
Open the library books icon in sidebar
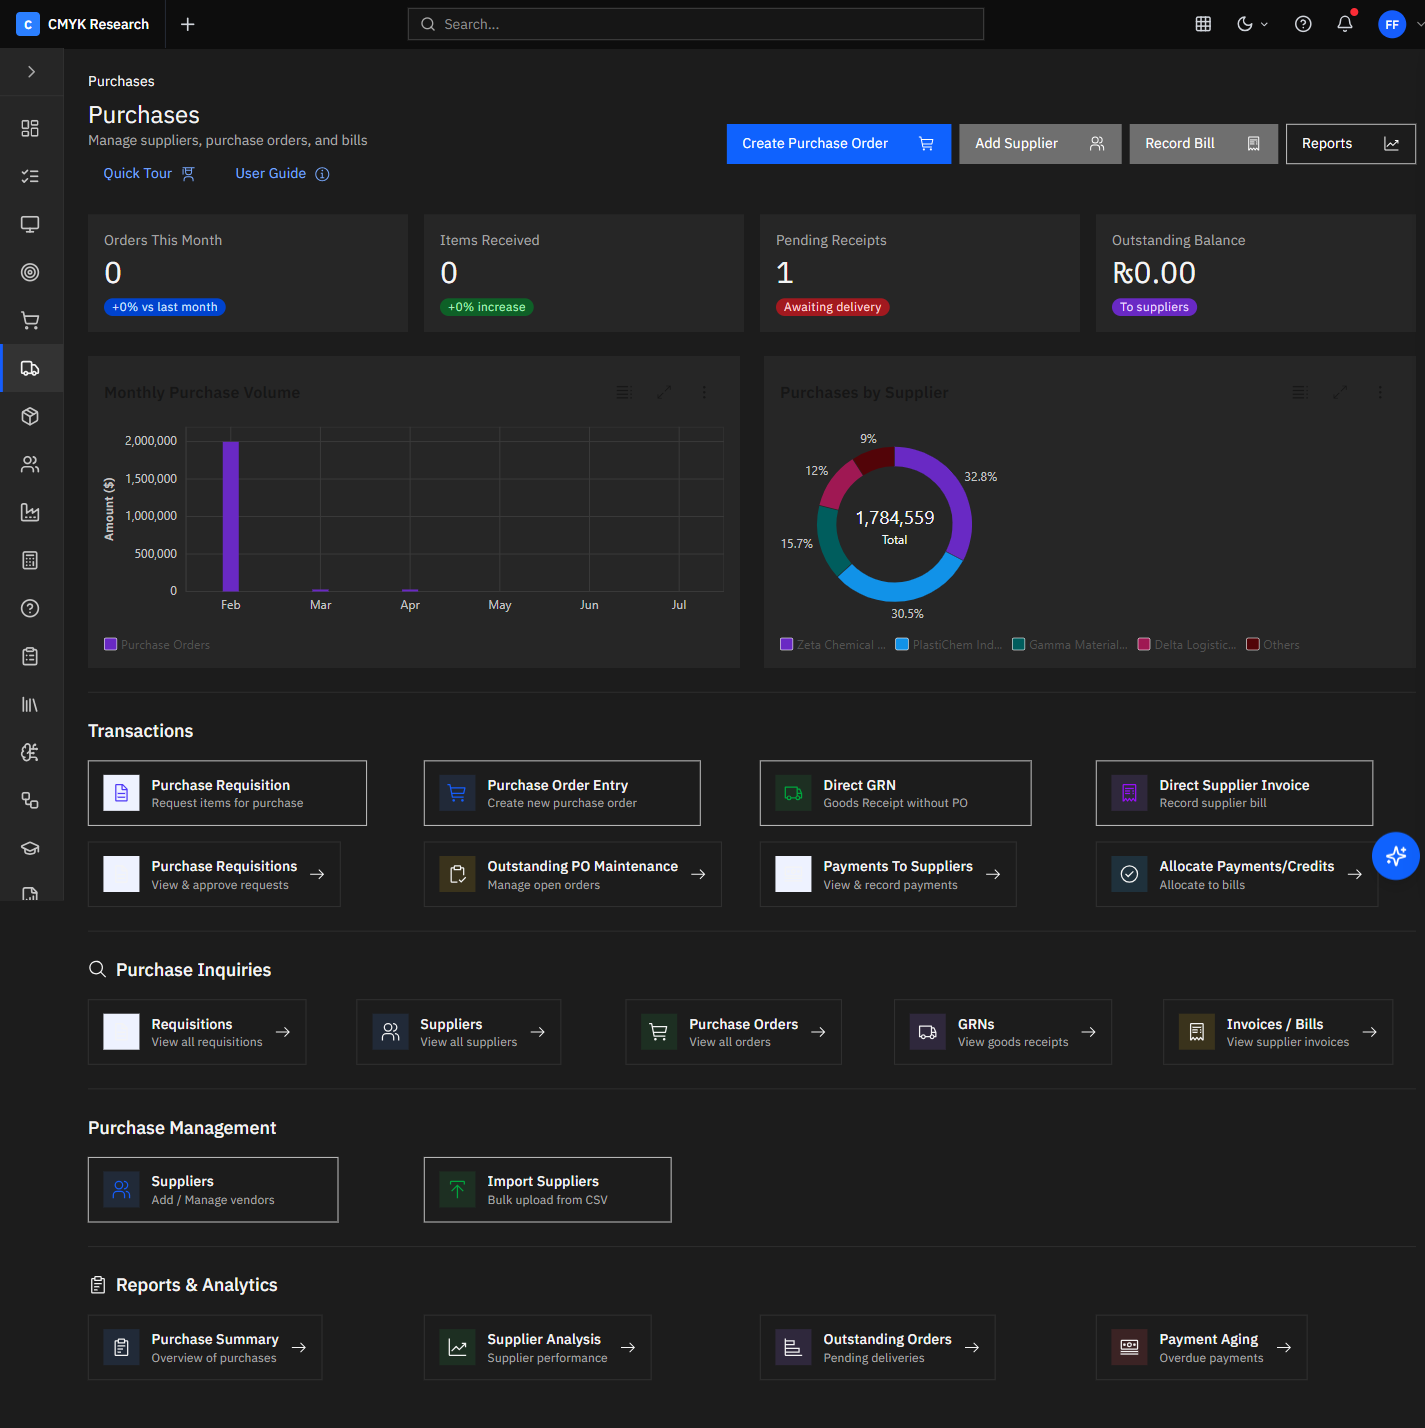pyautogui.click(x=30, y=704)
